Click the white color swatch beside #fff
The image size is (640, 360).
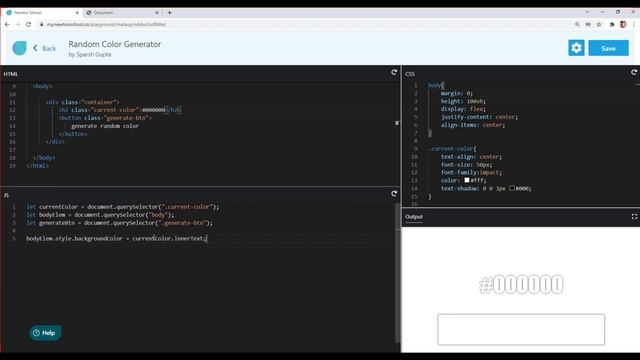click(x=467, y=180)
